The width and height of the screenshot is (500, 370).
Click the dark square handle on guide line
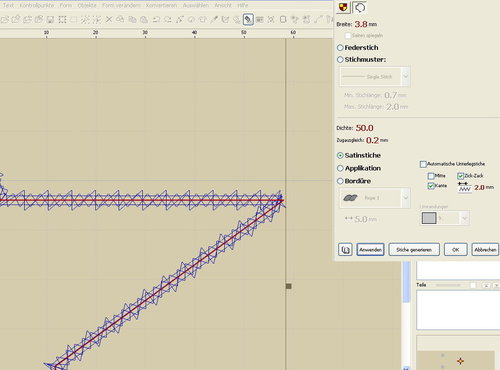coord(289,286)
